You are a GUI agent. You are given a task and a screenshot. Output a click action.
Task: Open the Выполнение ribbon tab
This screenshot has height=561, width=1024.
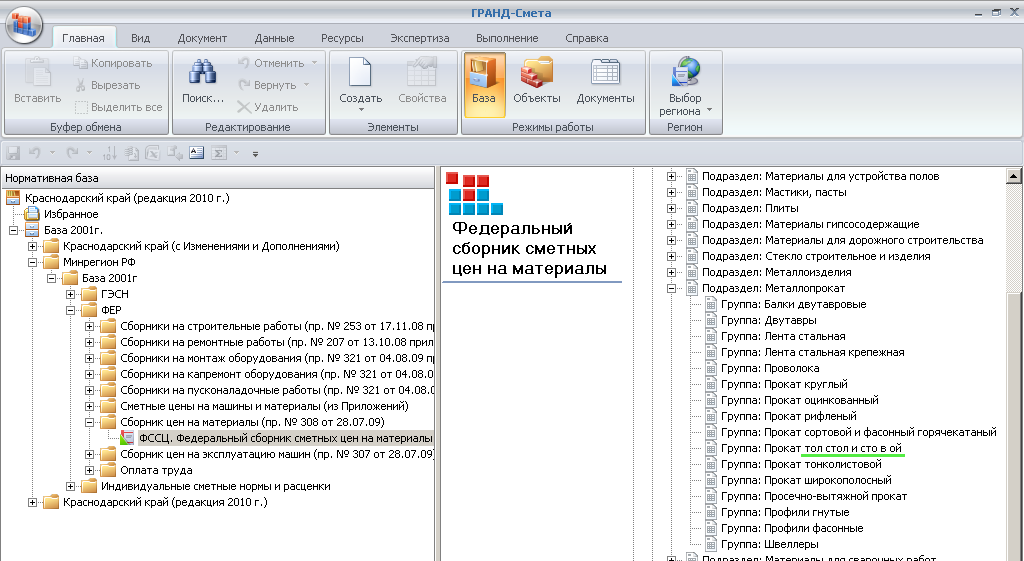click(507, 38)
